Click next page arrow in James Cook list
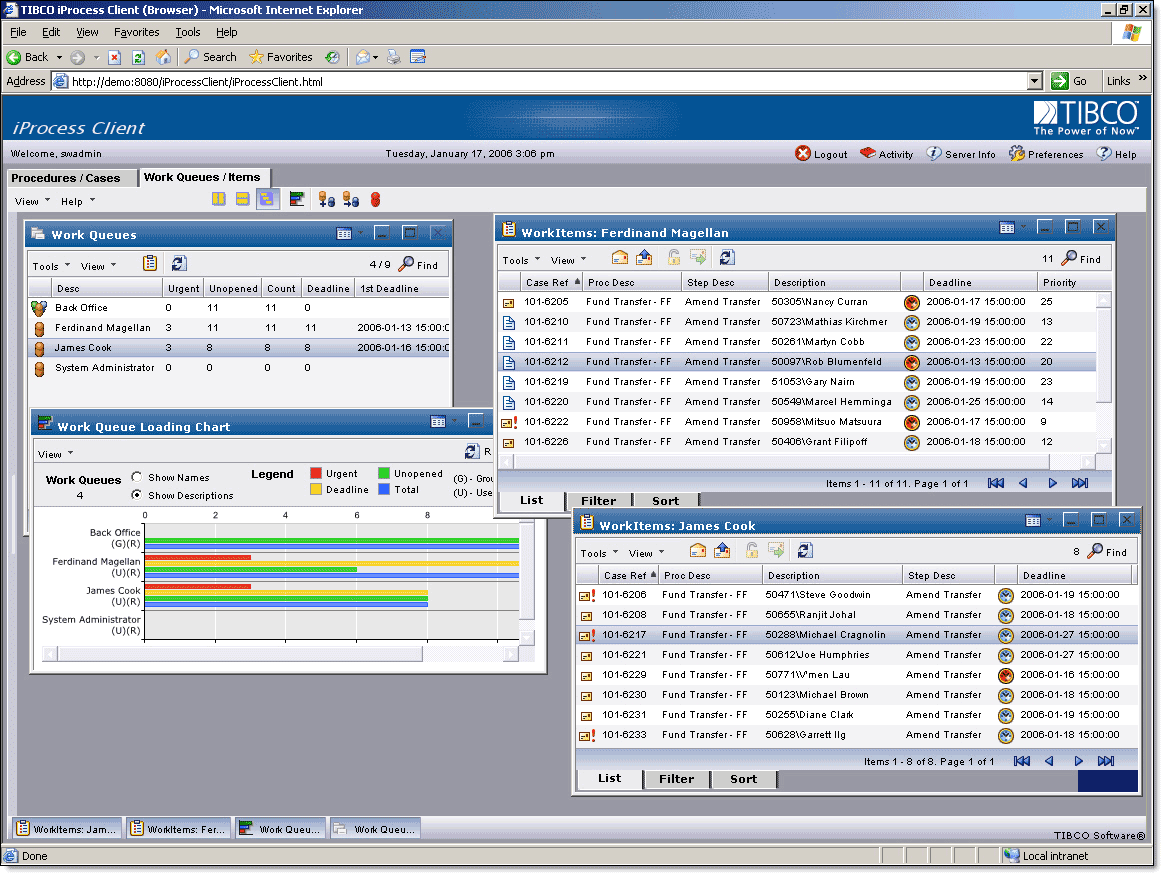 (1078, 761)
